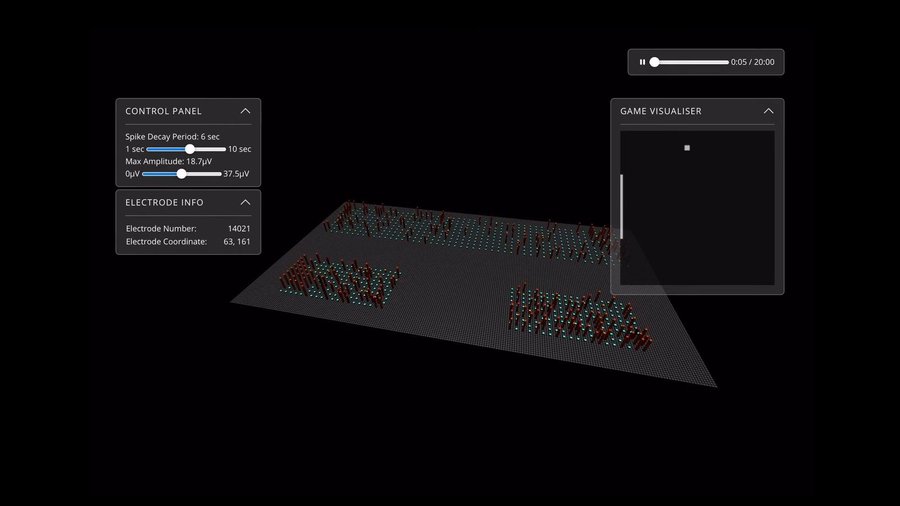900x506 pixels.
Task: Click the Game Visualiser header title
Action: 661,111
